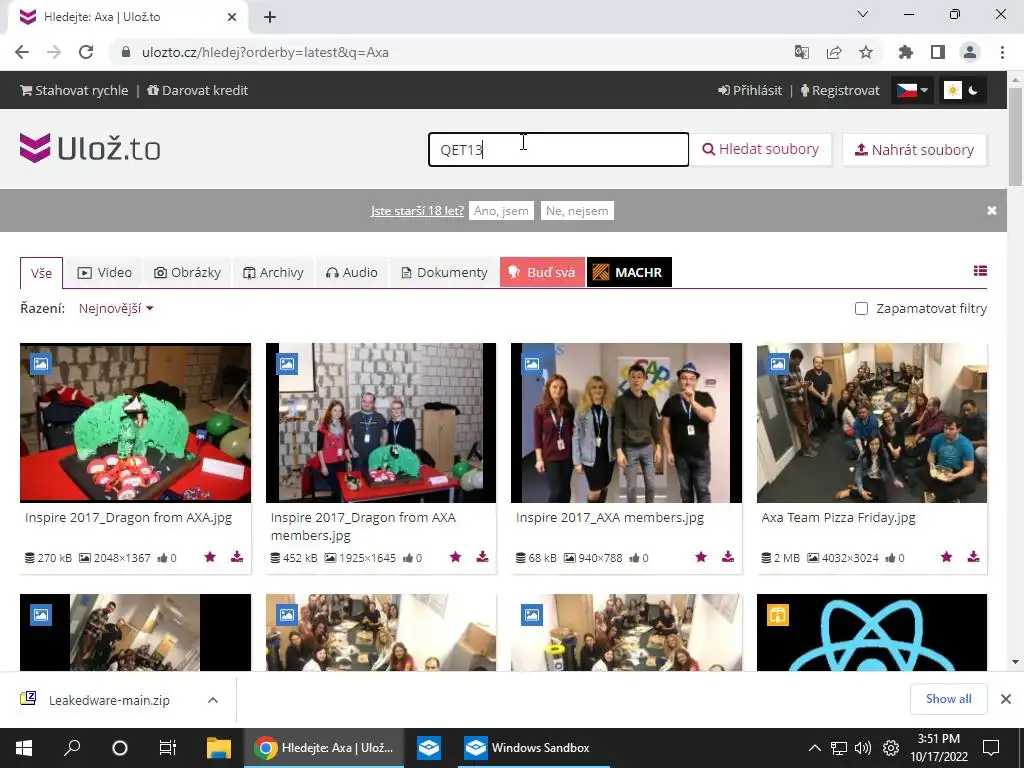This screenshot has width=1024, height=768.
Task: Open taskbar volume control
Action: pyautogui.click(x=863, y=748)
